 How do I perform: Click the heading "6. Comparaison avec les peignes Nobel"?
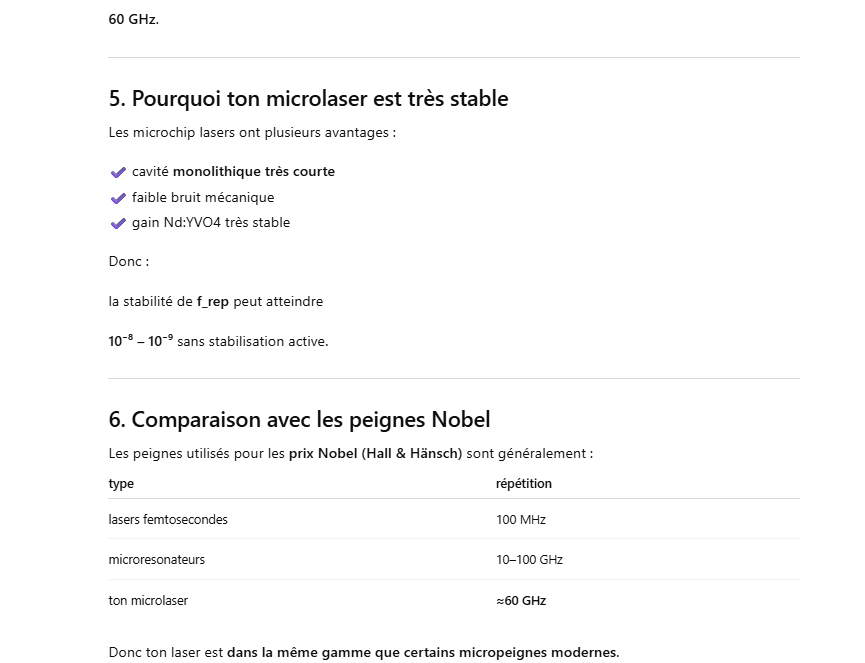pyautogui.click(x=299, y=419)
